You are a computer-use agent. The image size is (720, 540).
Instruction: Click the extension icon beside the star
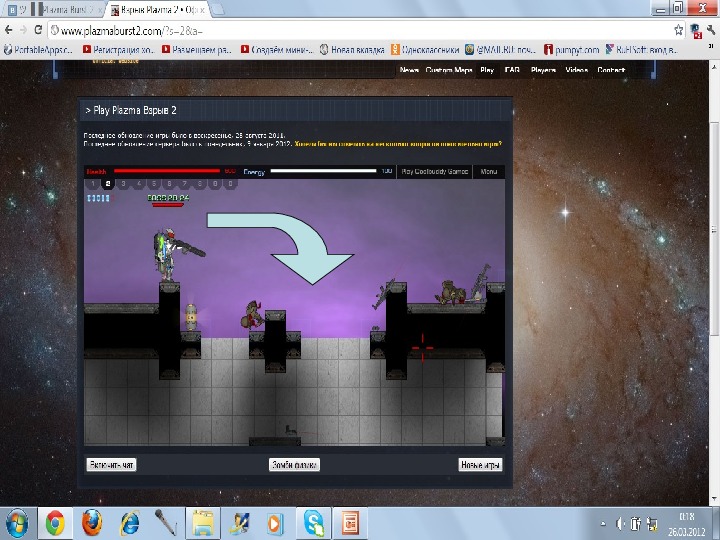696,31
